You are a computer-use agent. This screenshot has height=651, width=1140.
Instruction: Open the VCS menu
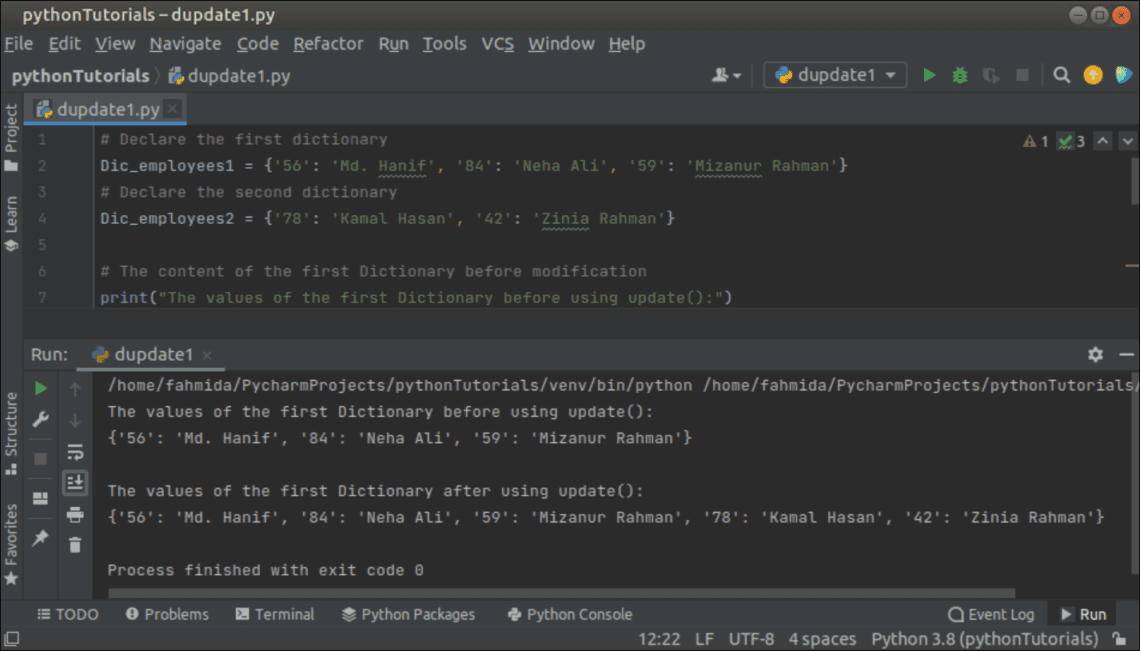coord(497,44)
